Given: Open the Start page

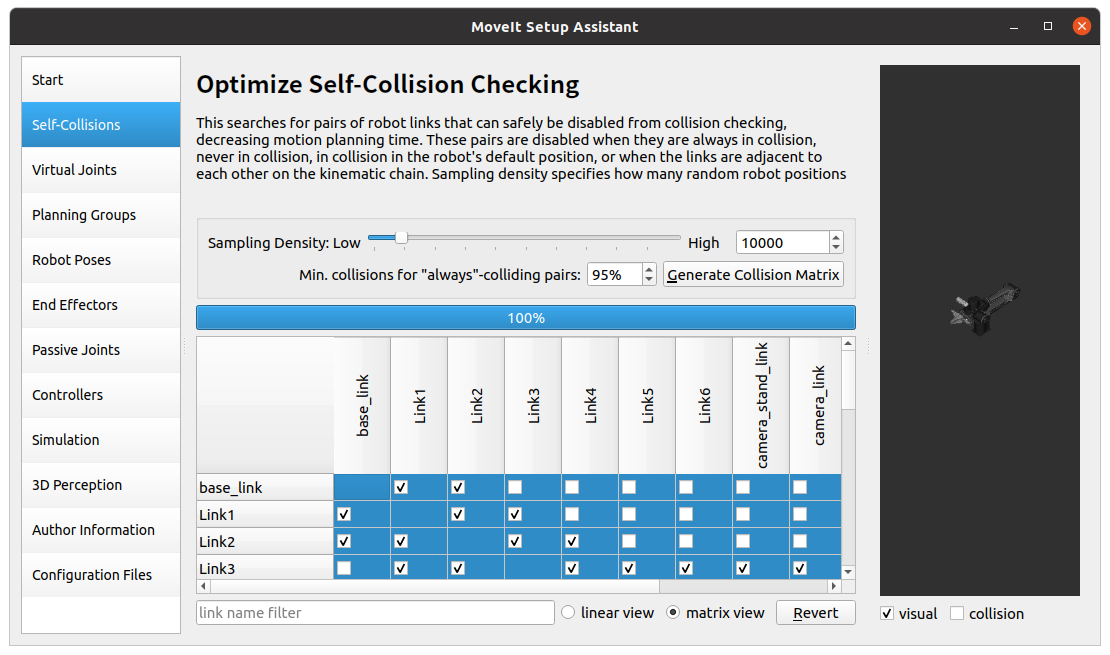Looking at the screenshot, I should click(101, 79).
